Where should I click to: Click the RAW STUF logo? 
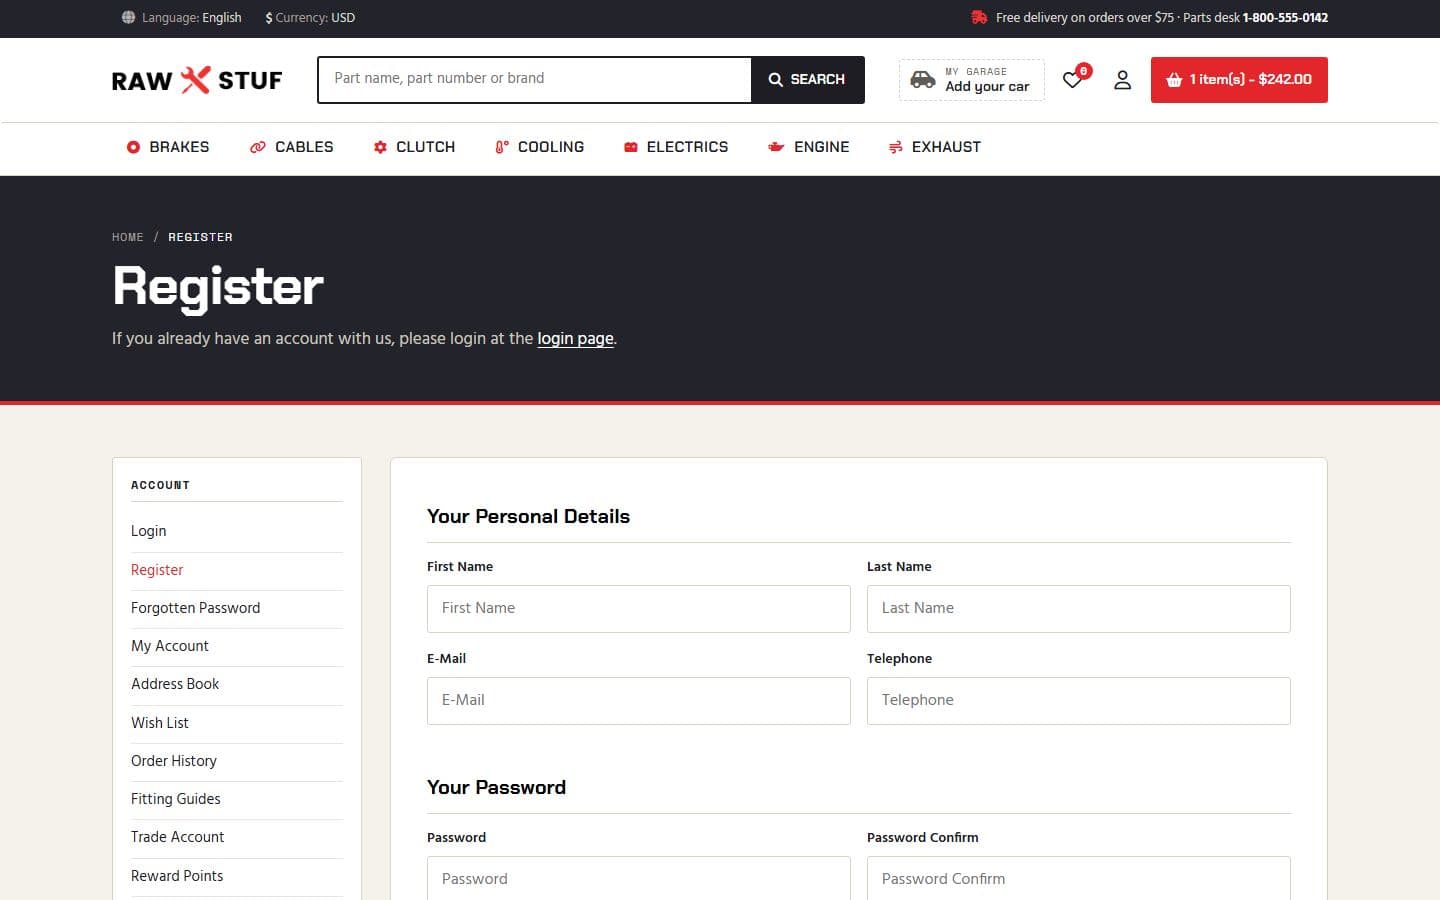pyautogui.click(x=197, y=80)
